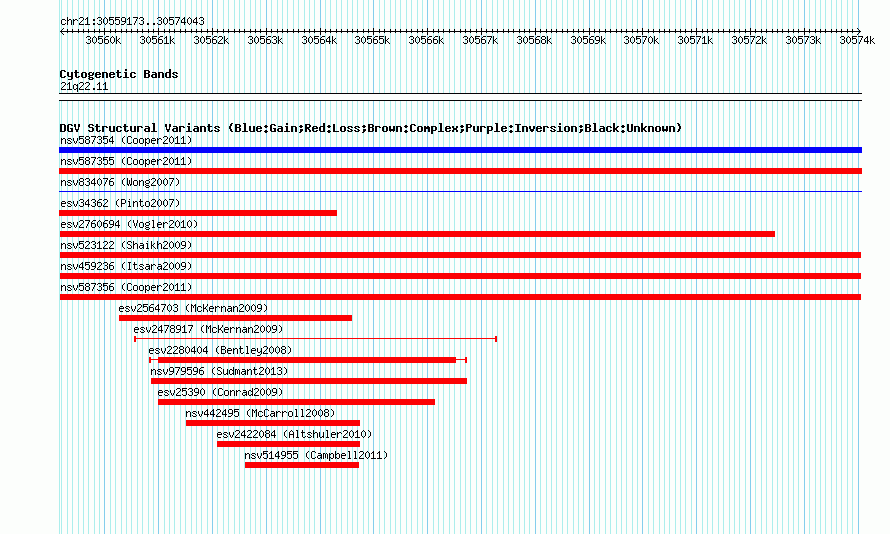Click the 30572k ruler mark
Screen dimensions: 890x534
point(749,40)
